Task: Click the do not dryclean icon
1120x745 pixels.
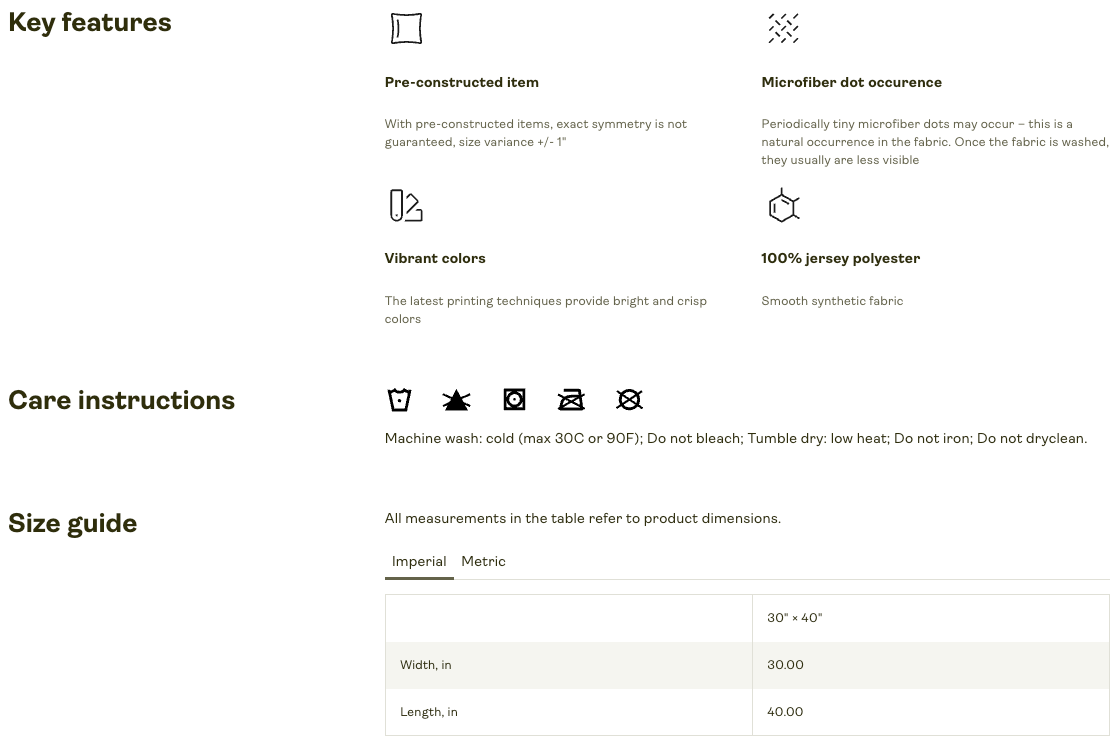Action: click(x=629, y=400)
